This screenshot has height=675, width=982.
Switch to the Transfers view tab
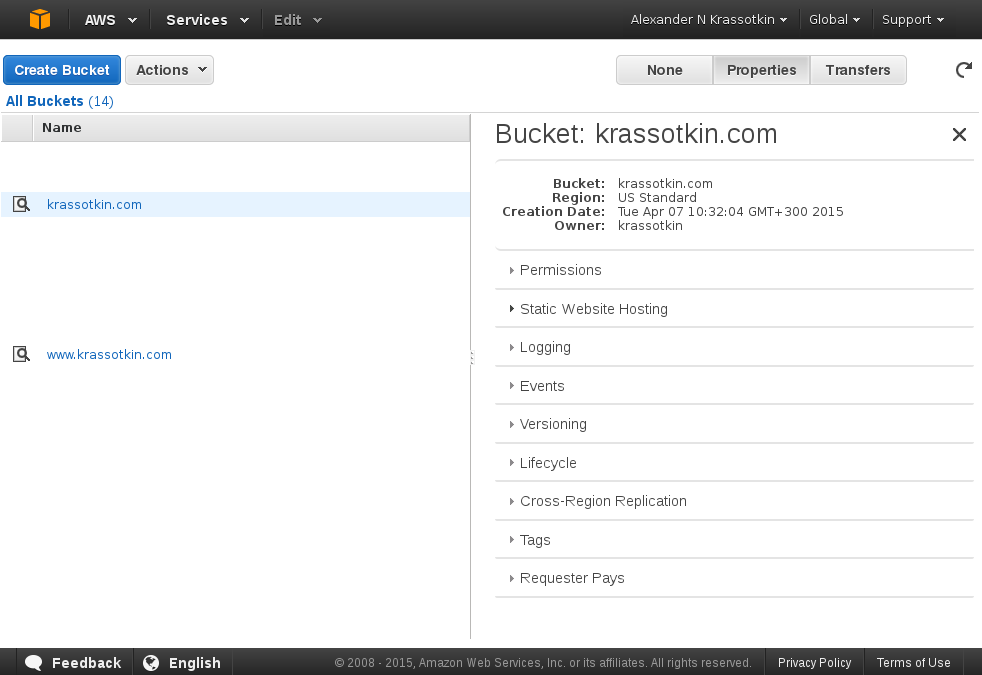(x=858, y=70)
